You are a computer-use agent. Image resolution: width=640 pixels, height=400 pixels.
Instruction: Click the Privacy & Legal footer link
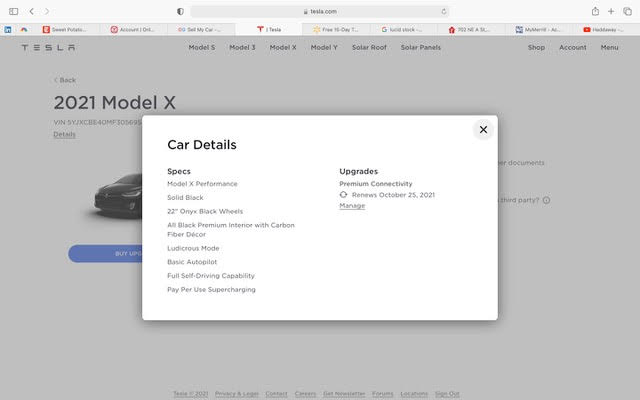[235, 394]
